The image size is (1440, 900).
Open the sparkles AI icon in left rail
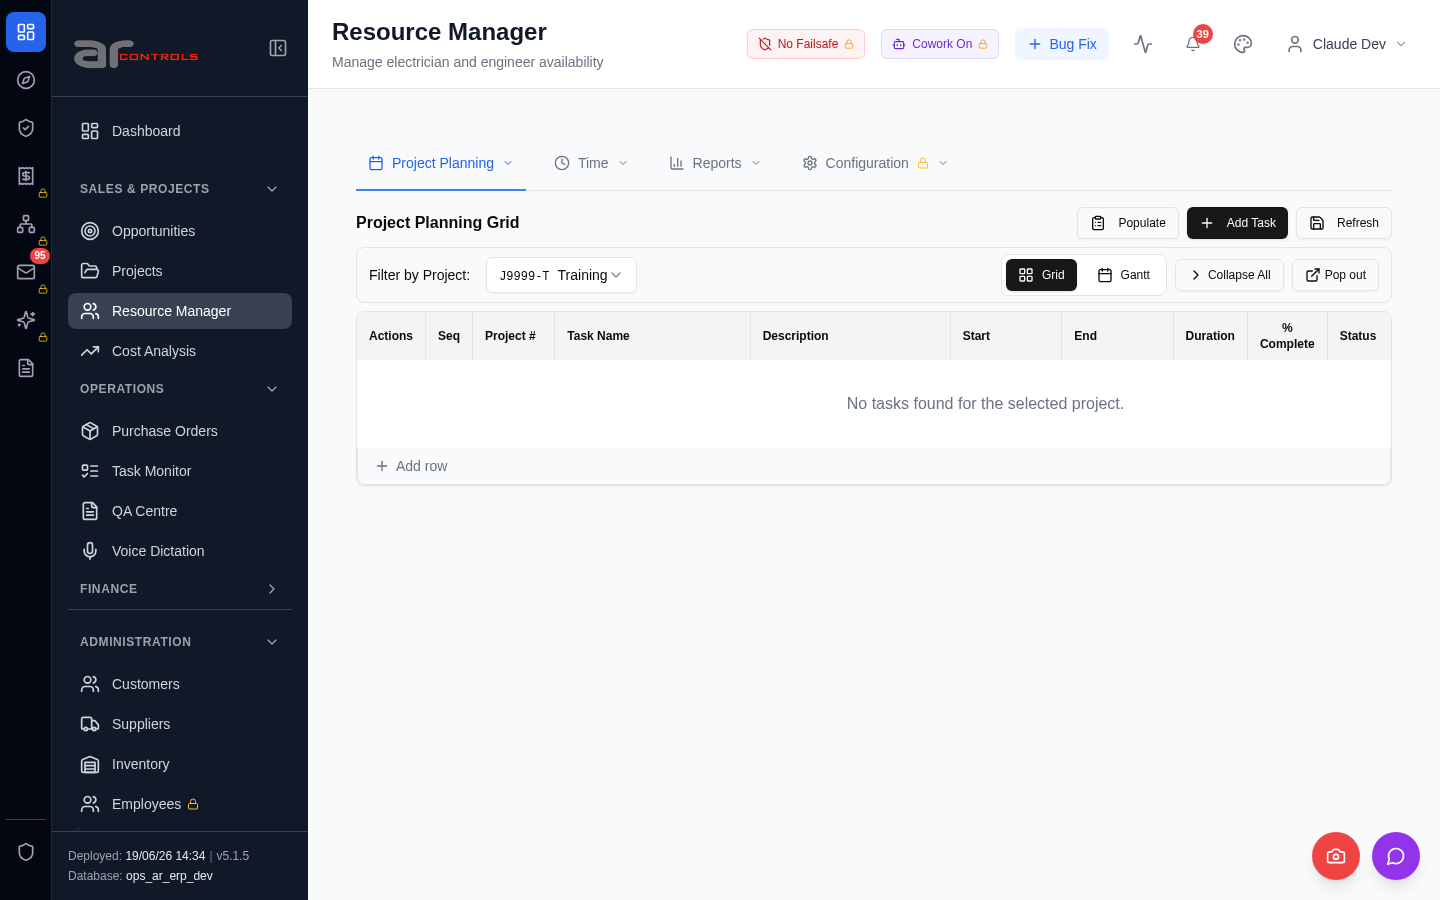pos(26,320)
